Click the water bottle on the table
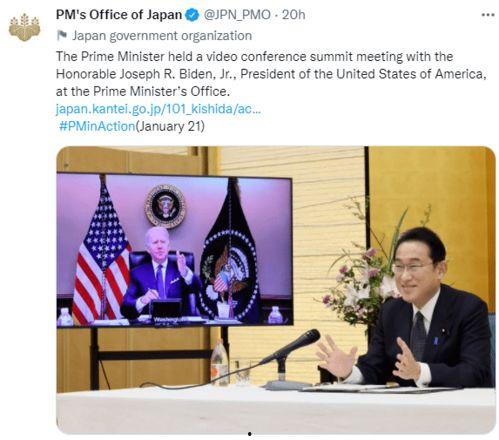Image resolution: width=499 pixels, height=440 pixels. 219,363
